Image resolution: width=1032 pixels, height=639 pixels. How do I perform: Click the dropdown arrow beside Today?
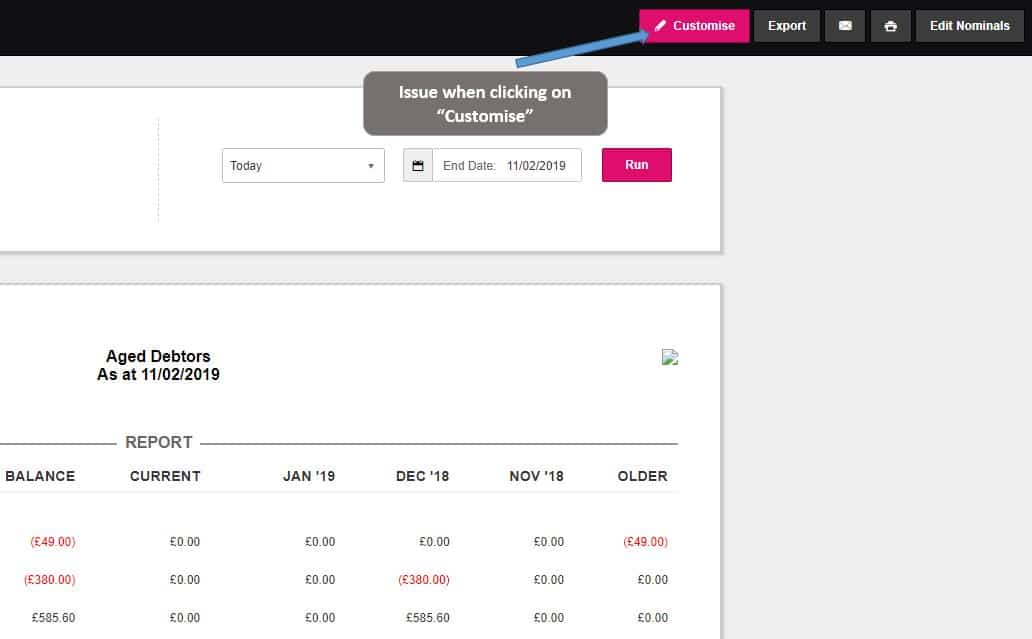click(371, 166)
